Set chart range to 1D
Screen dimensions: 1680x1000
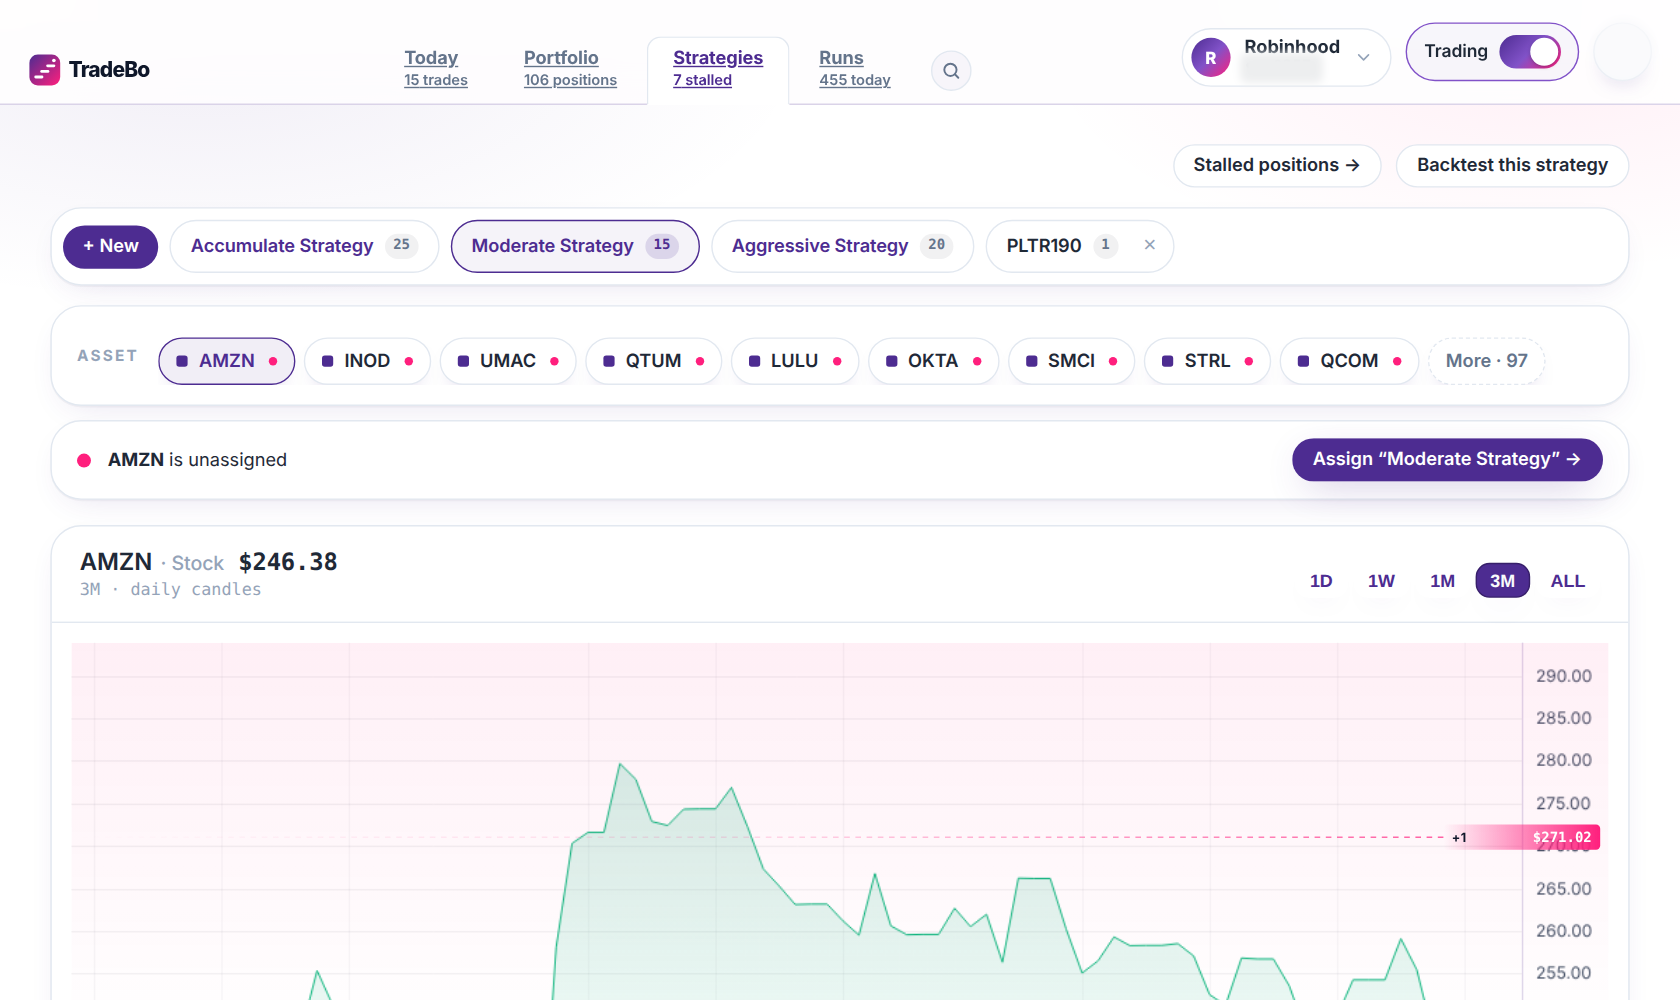click(1321, 581)
